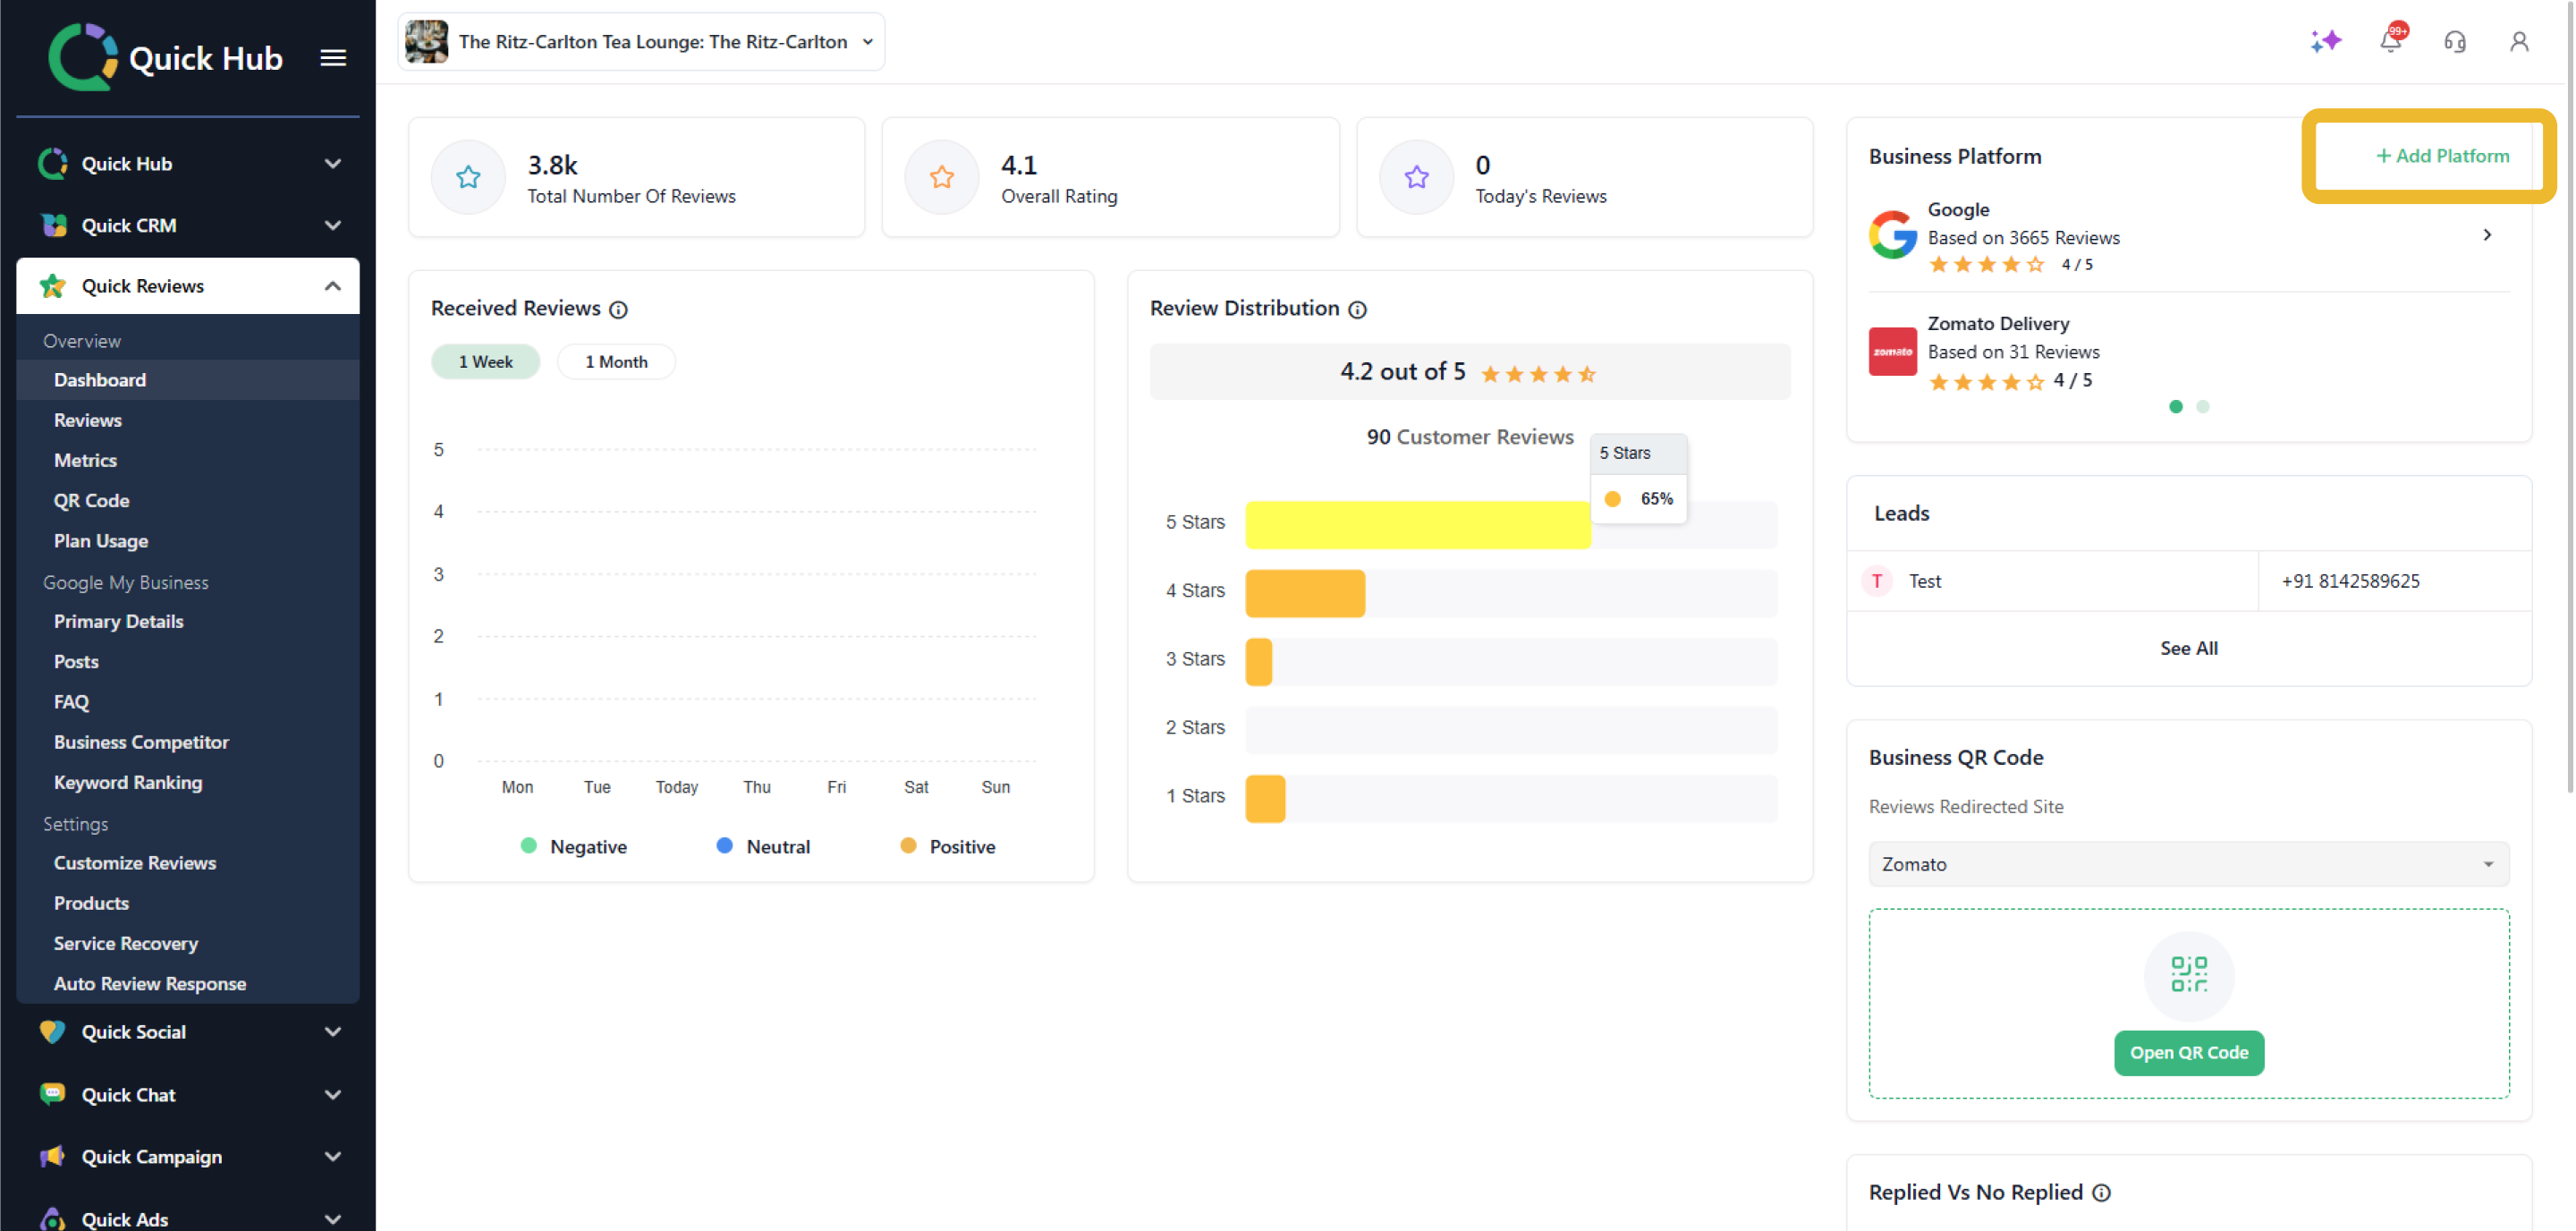
Task: Go to Business Competitor page
Action: coord(141,742)
